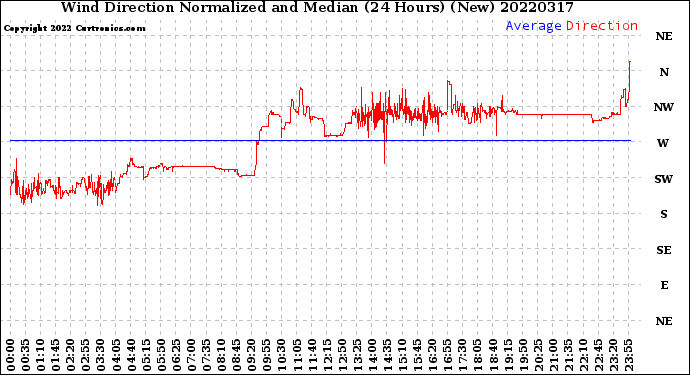690x375 pixels.
Task: Click the 04:05 time axis label
Action: click(116, 355)
